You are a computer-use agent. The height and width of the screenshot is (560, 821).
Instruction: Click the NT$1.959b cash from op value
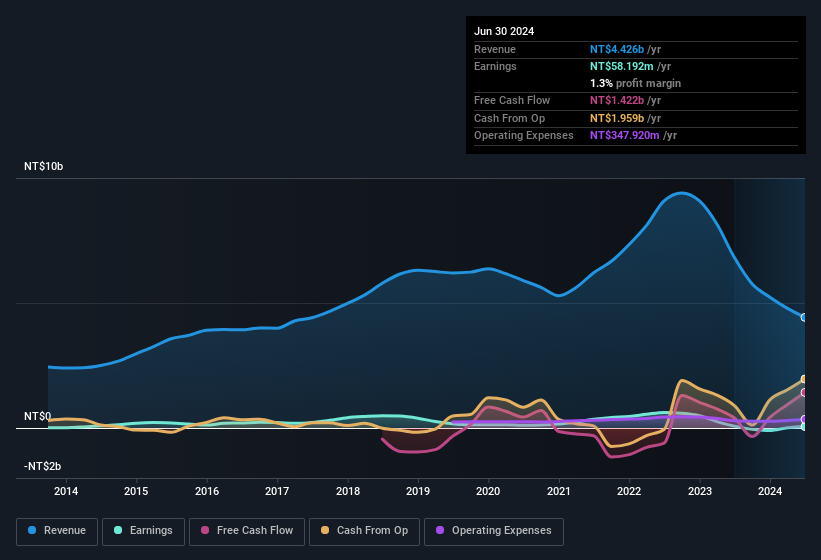(x=617, y=118)
